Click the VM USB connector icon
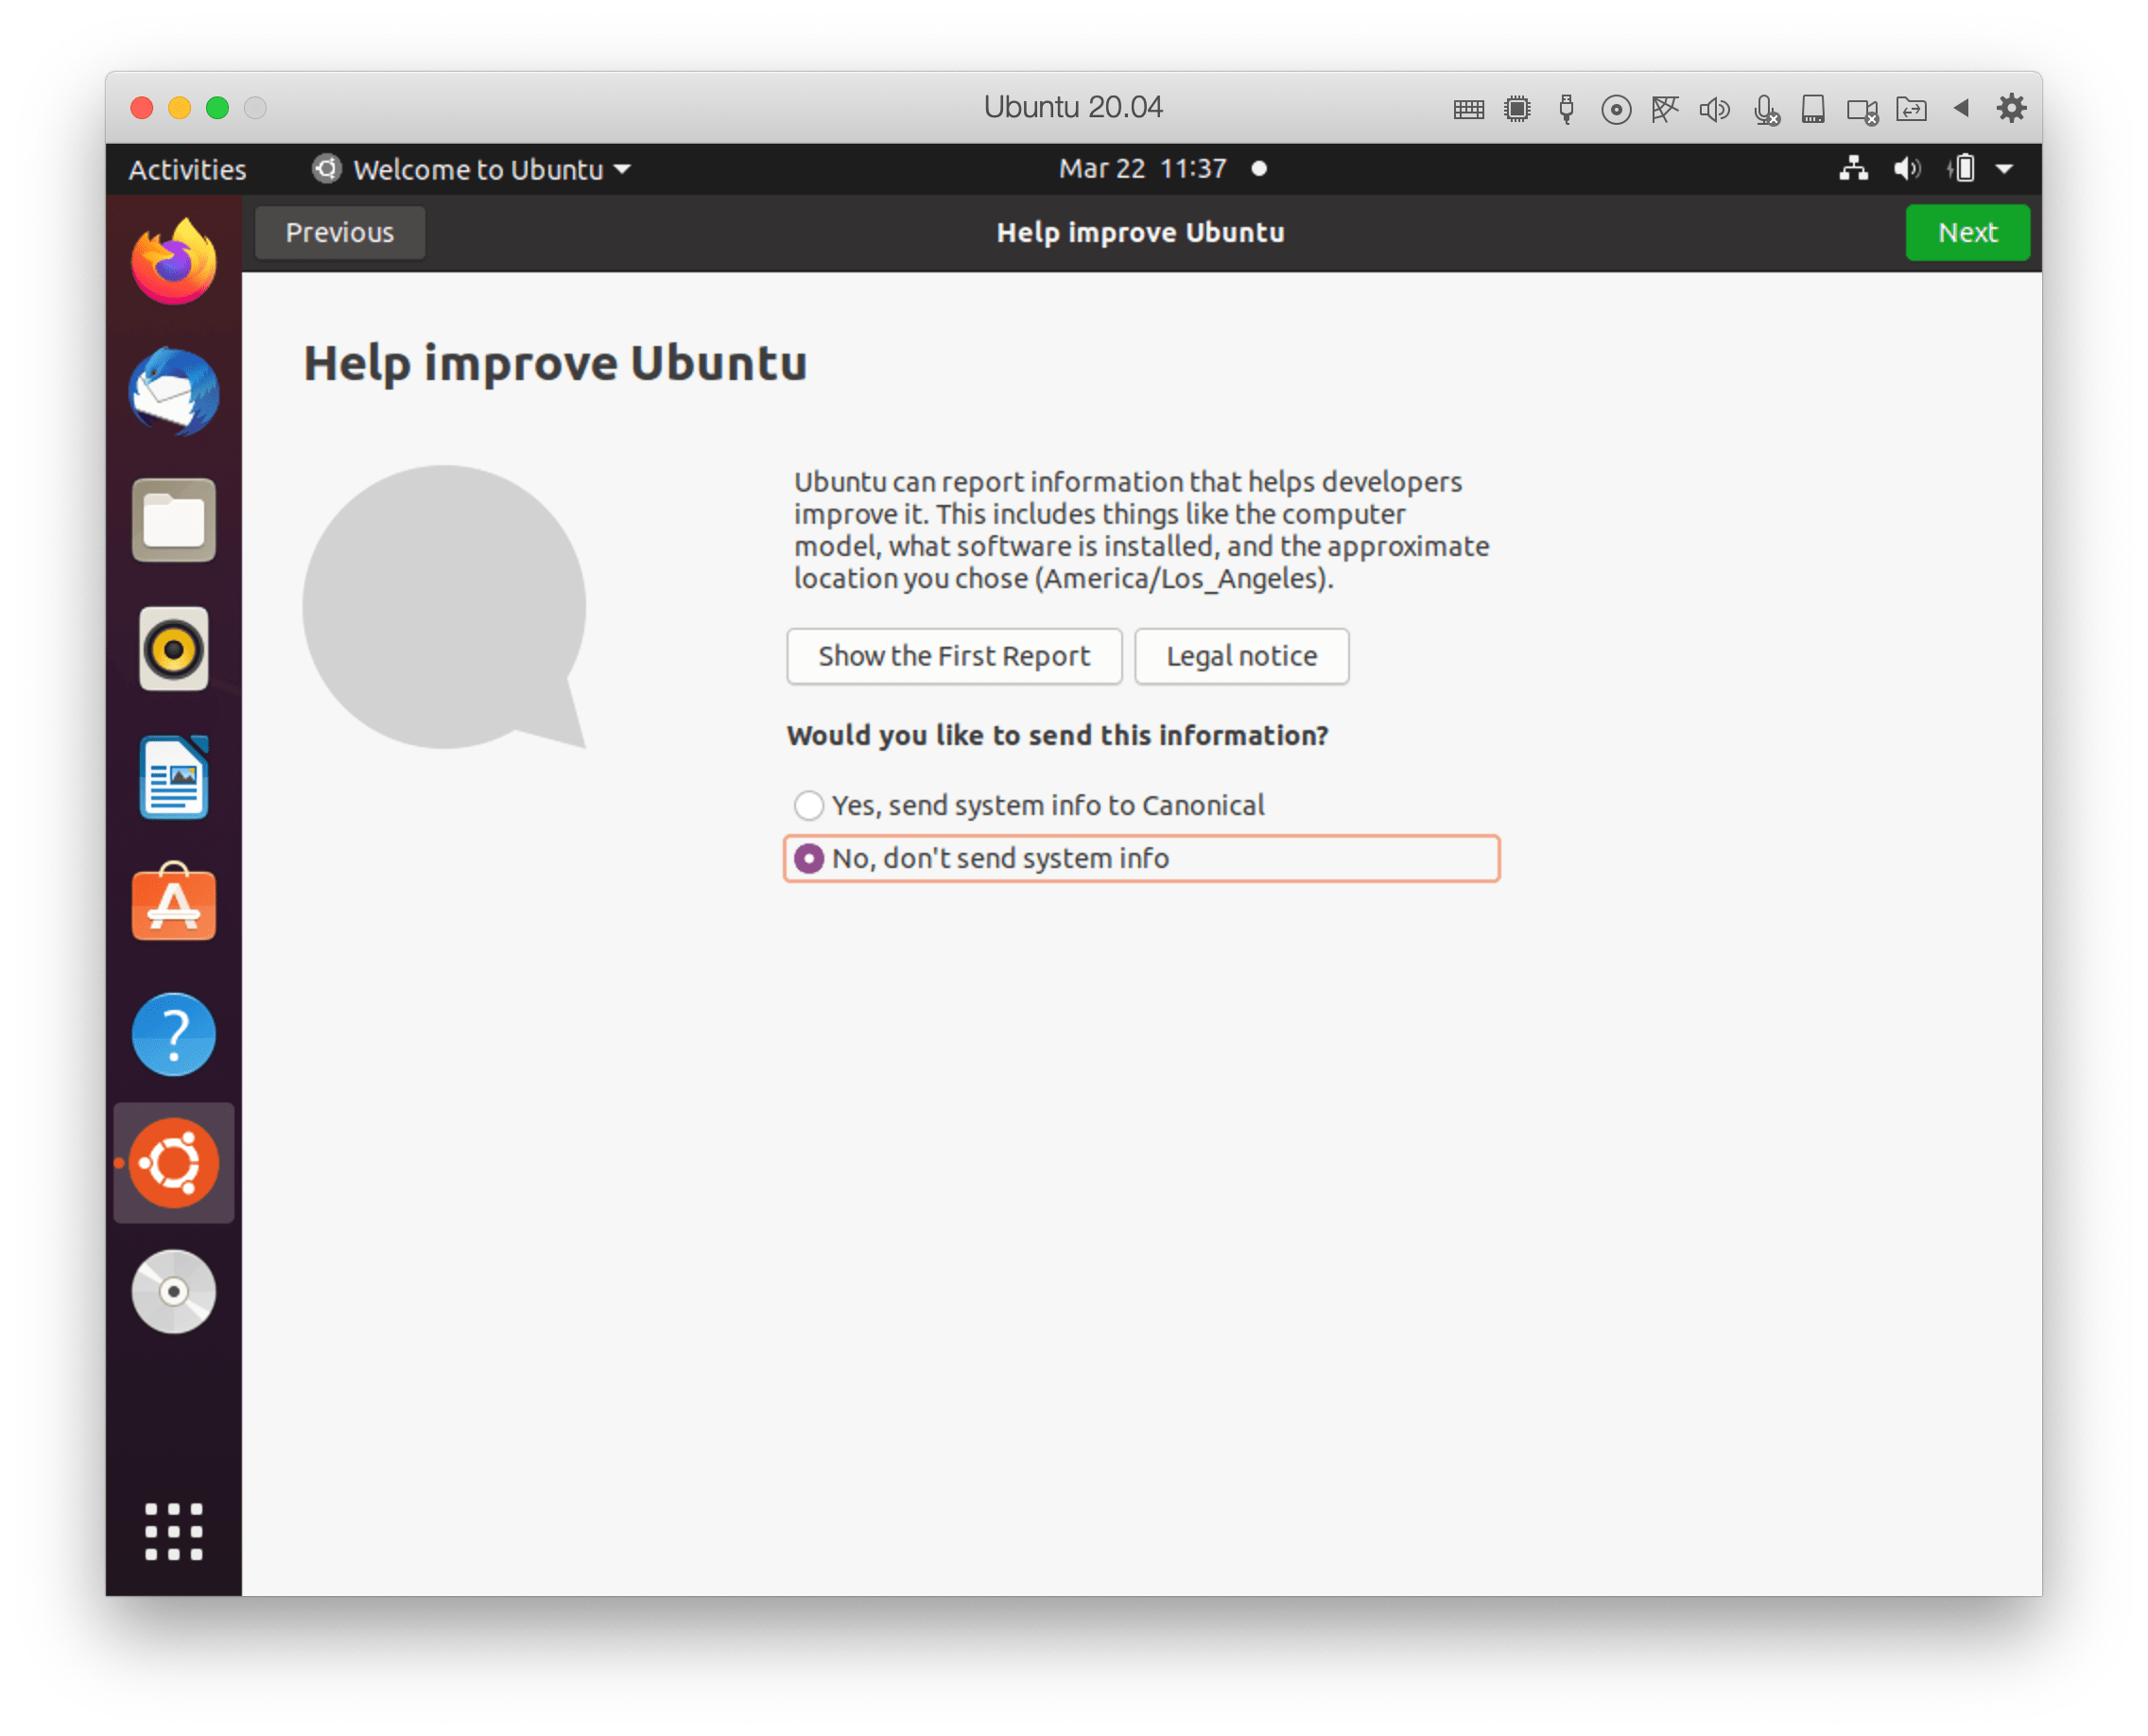This screenshot has width=2148, height=1736. point(1566,108)
